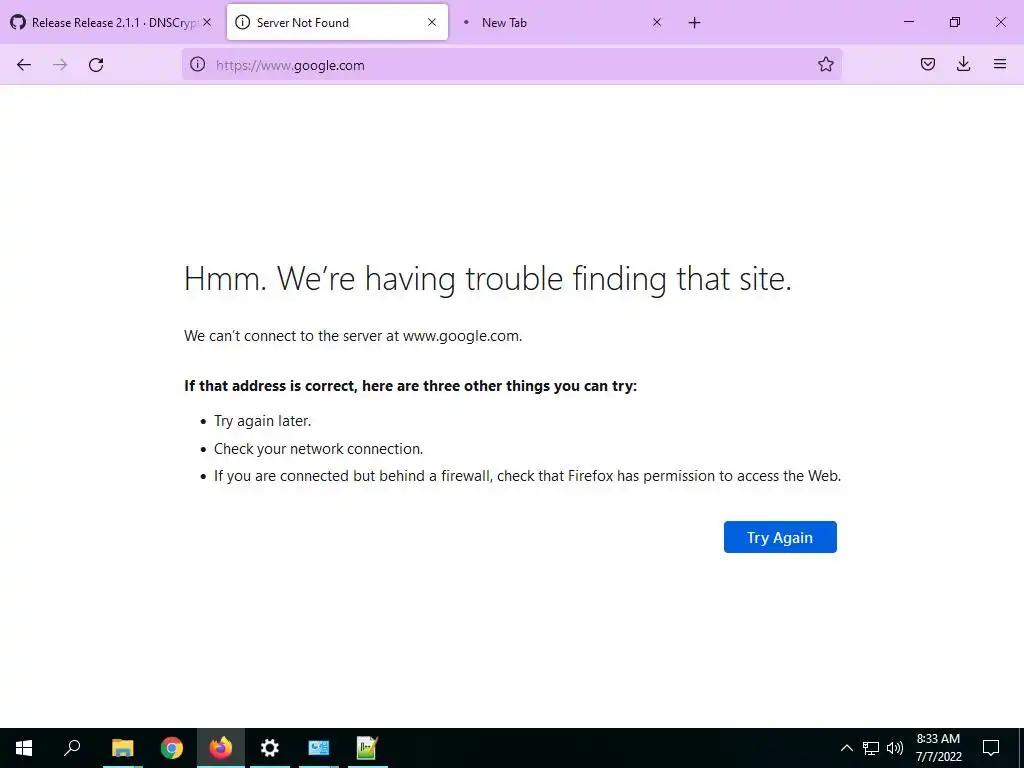Open the Firefox application menu
The width and height of the screenshot is (1024, 768).
coord(1000,64)
